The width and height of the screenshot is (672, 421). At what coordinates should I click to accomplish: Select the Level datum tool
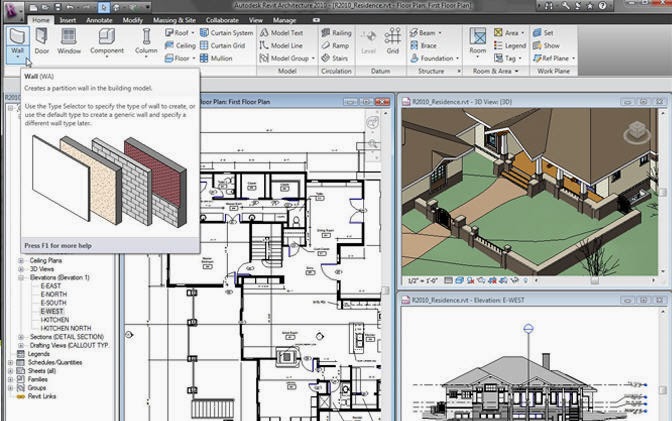368,42
